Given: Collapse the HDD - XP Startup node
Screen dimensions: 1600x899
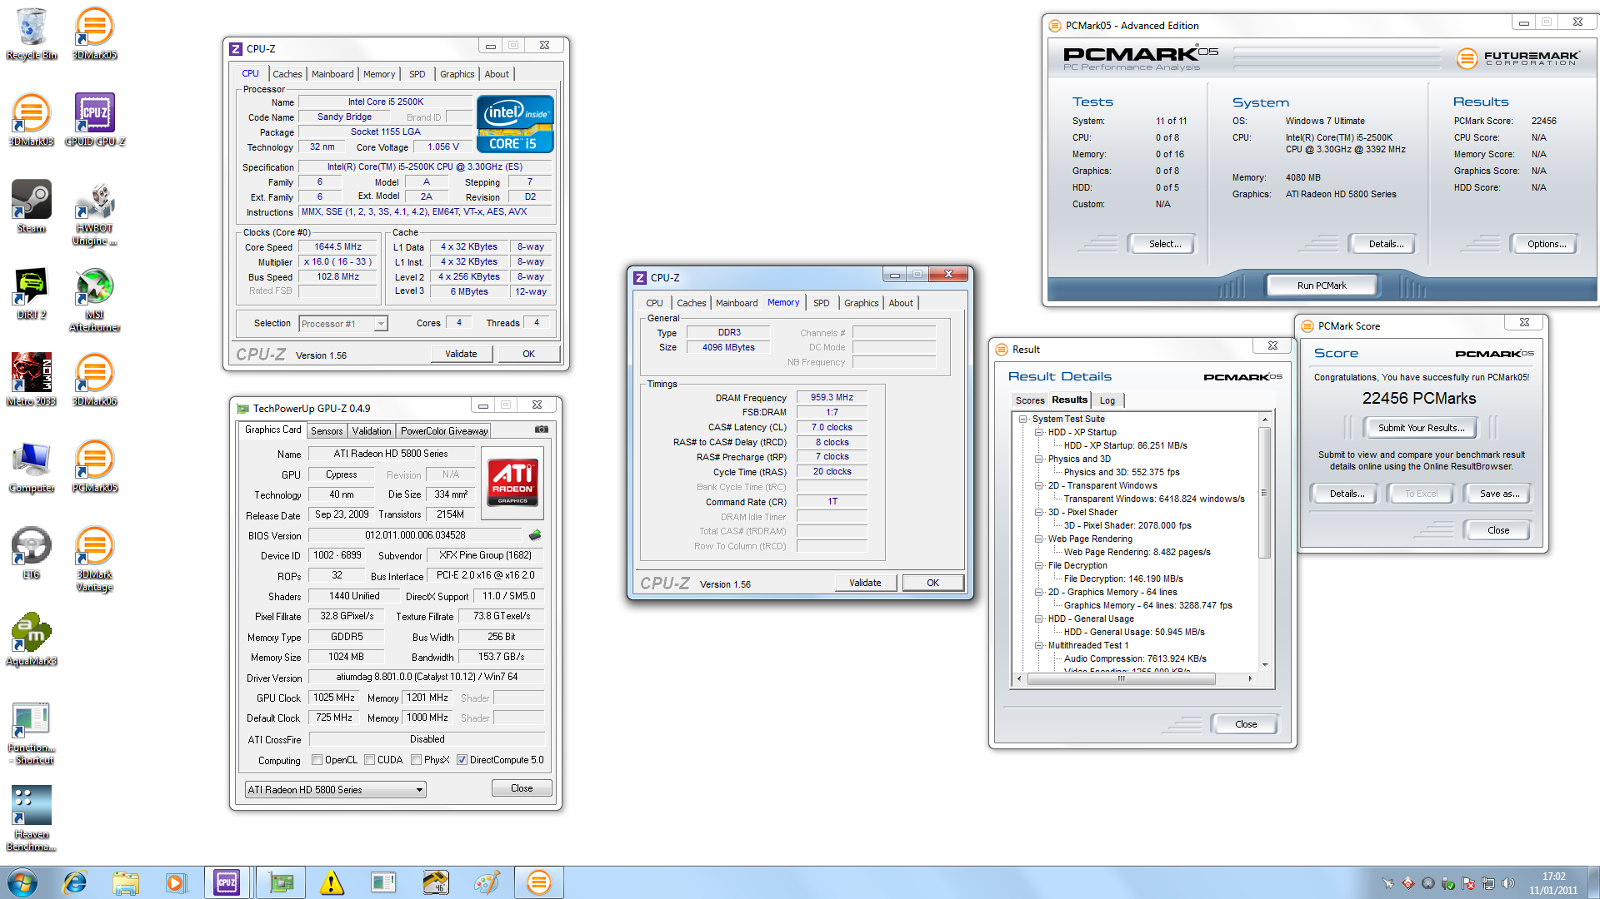Looking at the screenshot, I should [x=1039, y=433].
